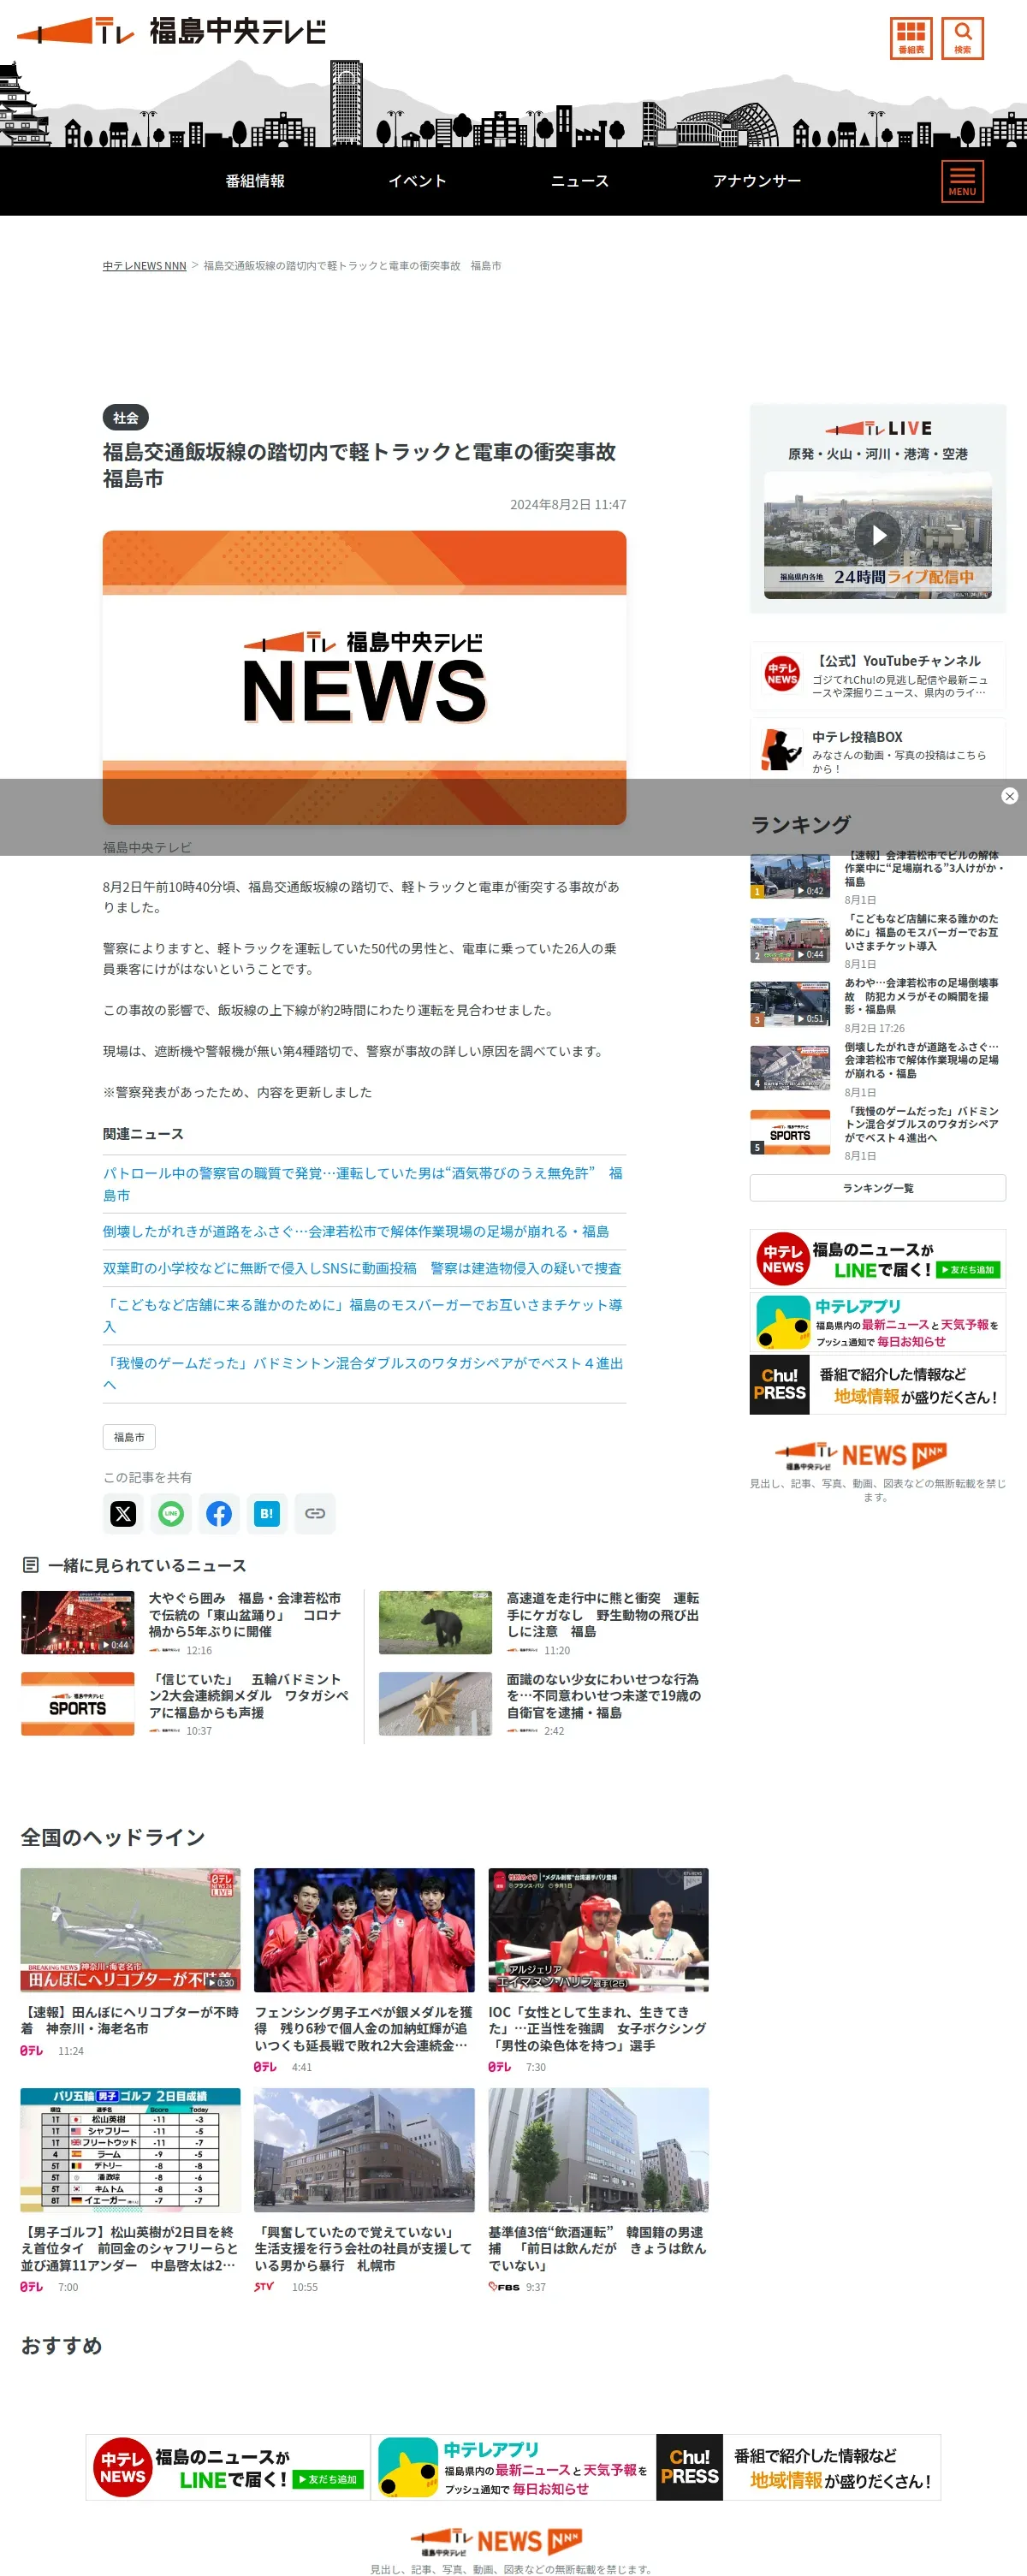
Task: Open 東山盆踊り news thumbnail
Action: pos(78,1622)
